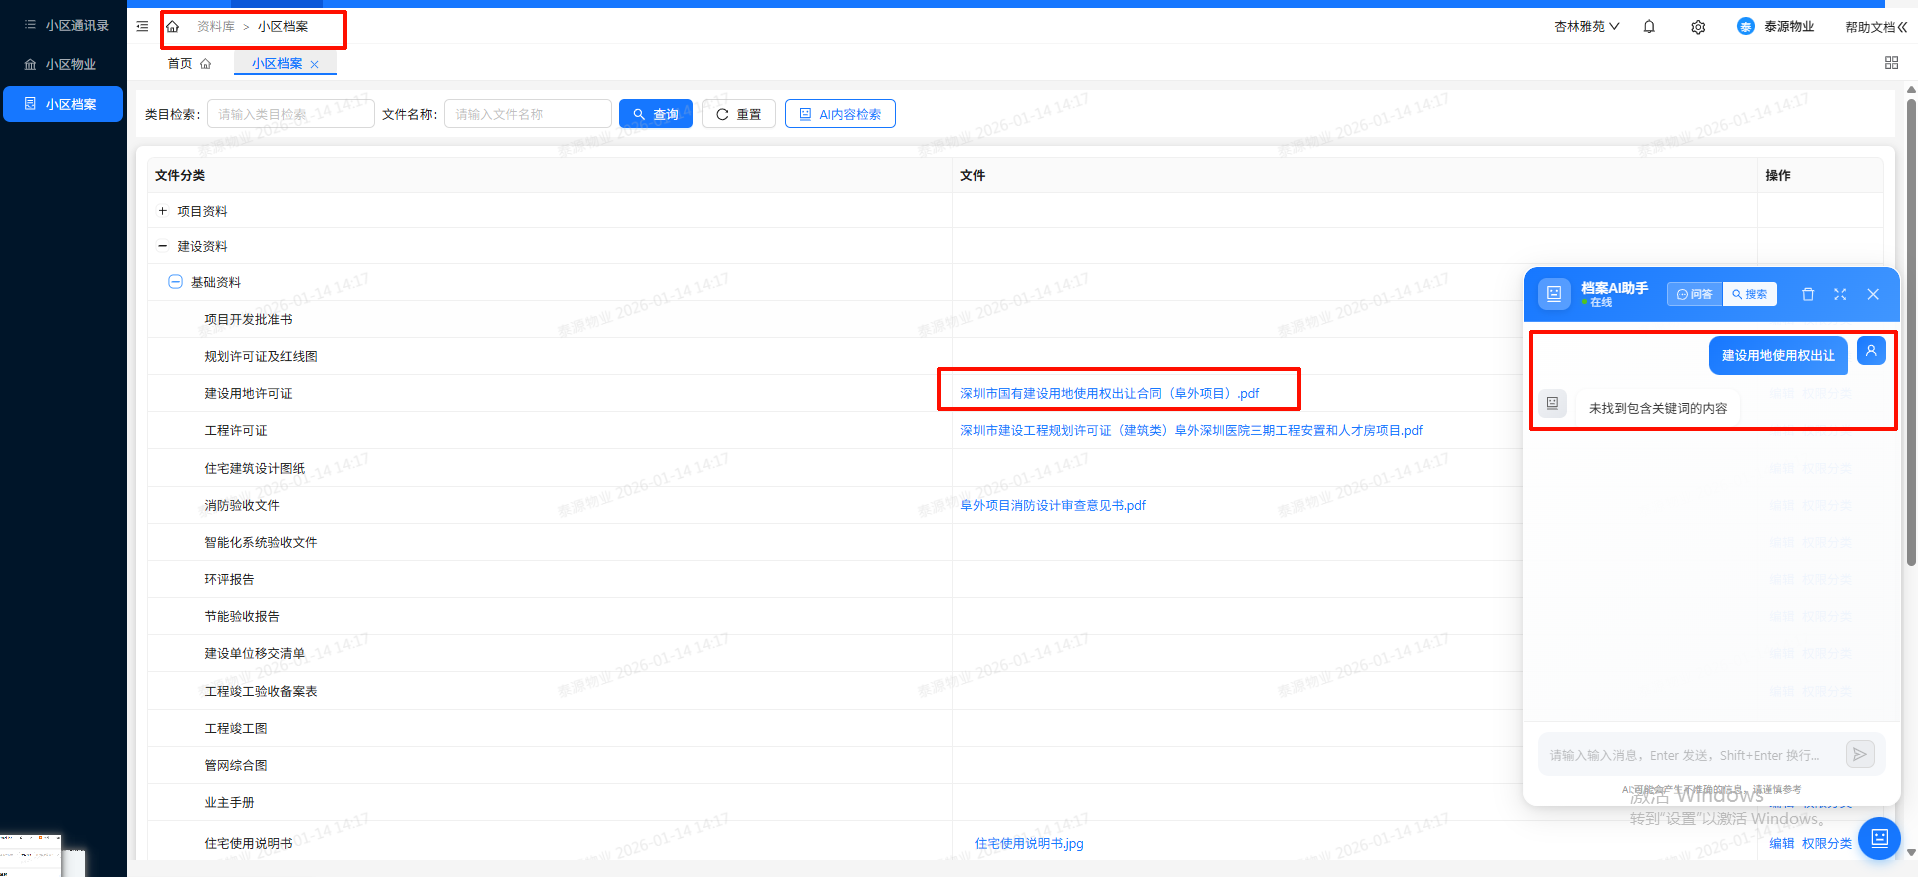The width and height of the screenshot is (1918, 877).
Task: Collapse the sidebar with the hamburger icon
Action: (x=142, y=27)
